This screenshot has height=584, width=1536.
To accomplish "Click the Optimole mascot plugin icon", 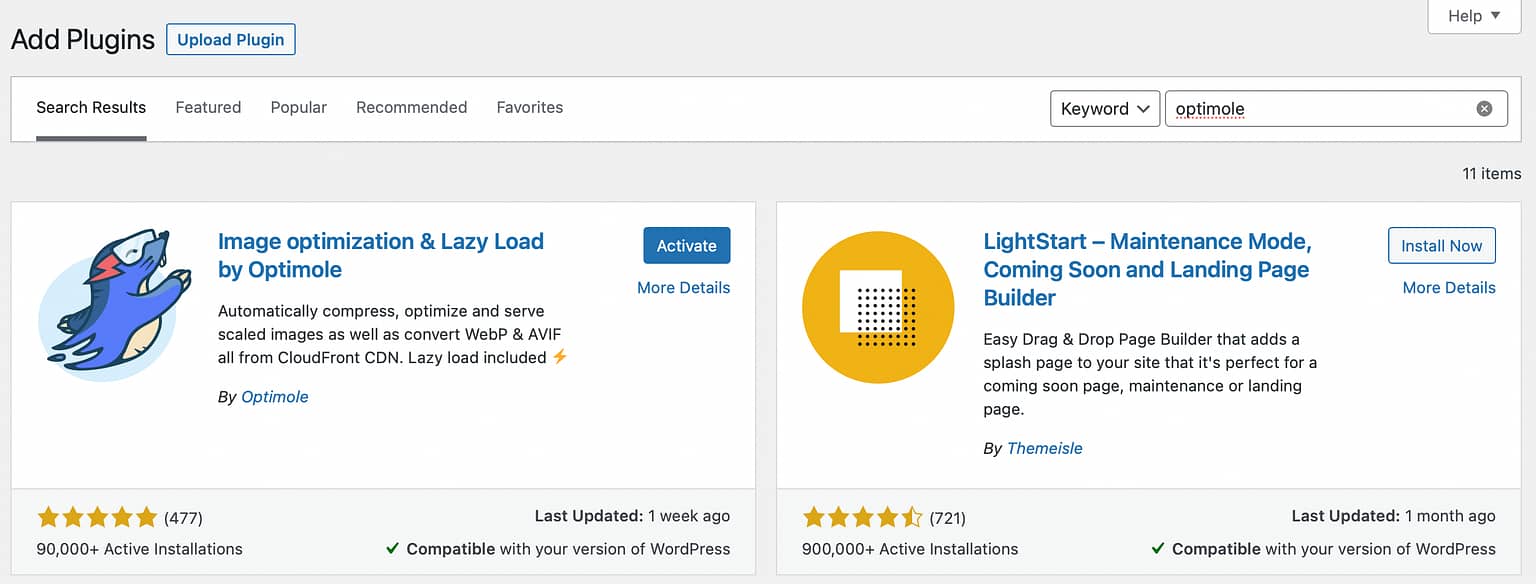I will coord(114,304).
